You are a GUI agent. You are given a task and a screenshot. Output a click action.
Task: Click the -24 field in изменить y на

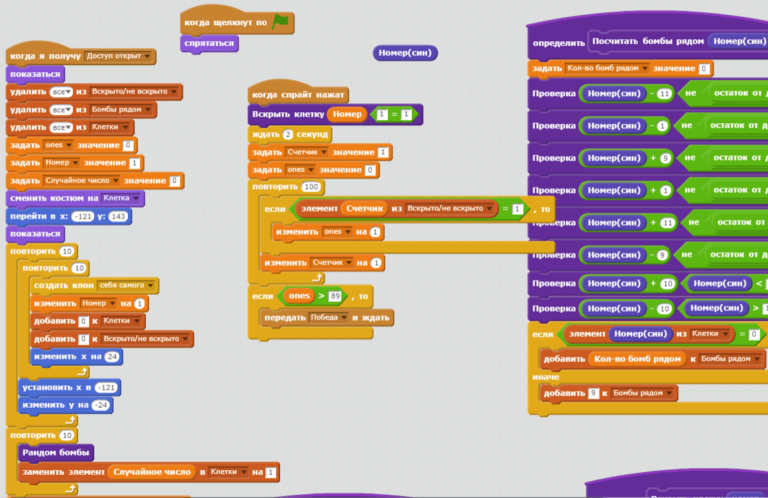click(101, 405)
